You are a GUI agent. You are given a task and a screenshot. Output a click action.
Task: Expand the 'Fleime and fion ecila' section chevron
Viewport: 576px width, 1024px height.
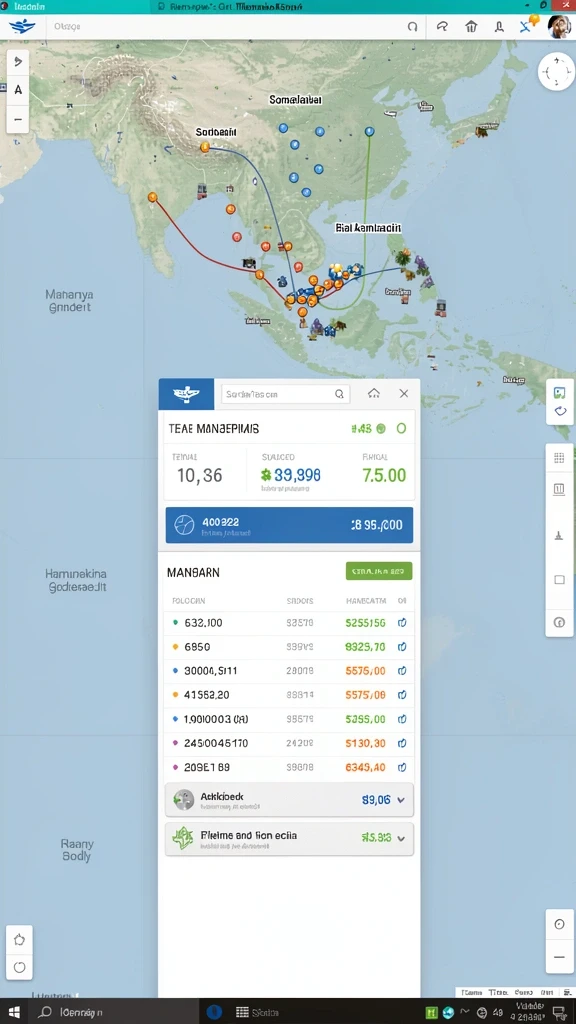(401, 838)
